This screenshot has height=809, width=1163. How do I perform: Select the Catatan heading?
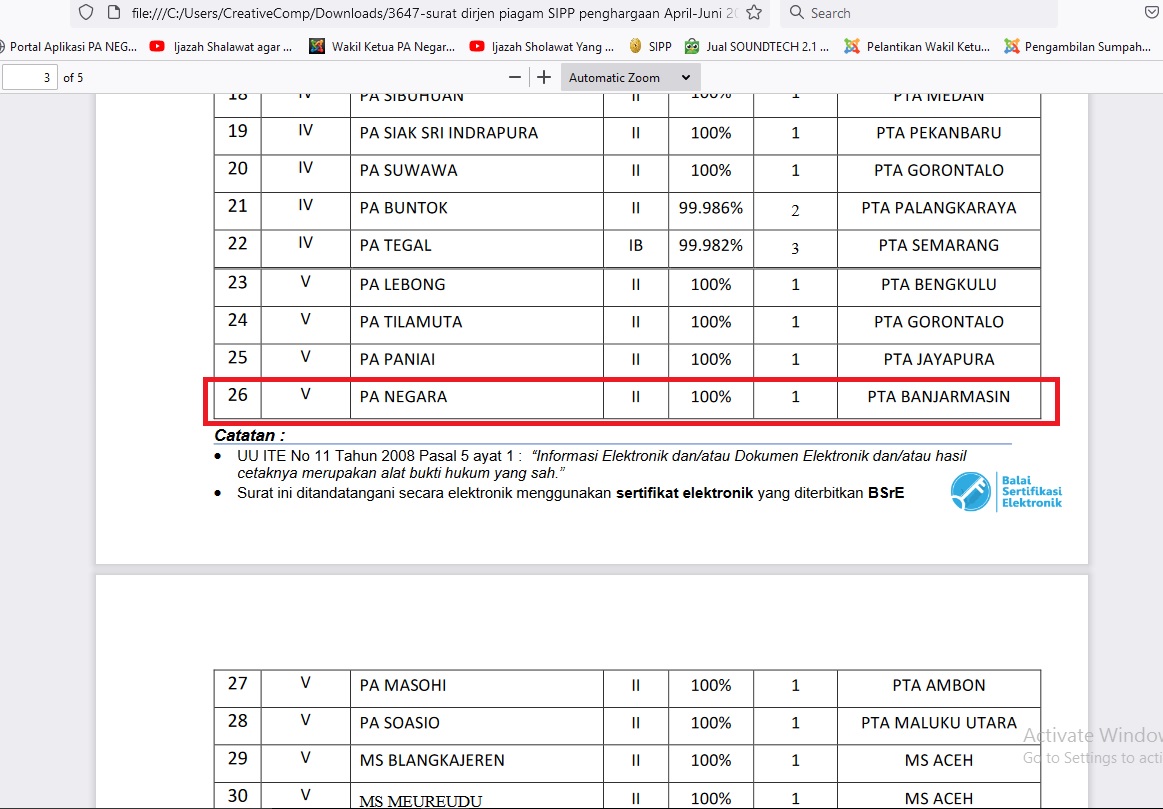(x=249, y=436)
